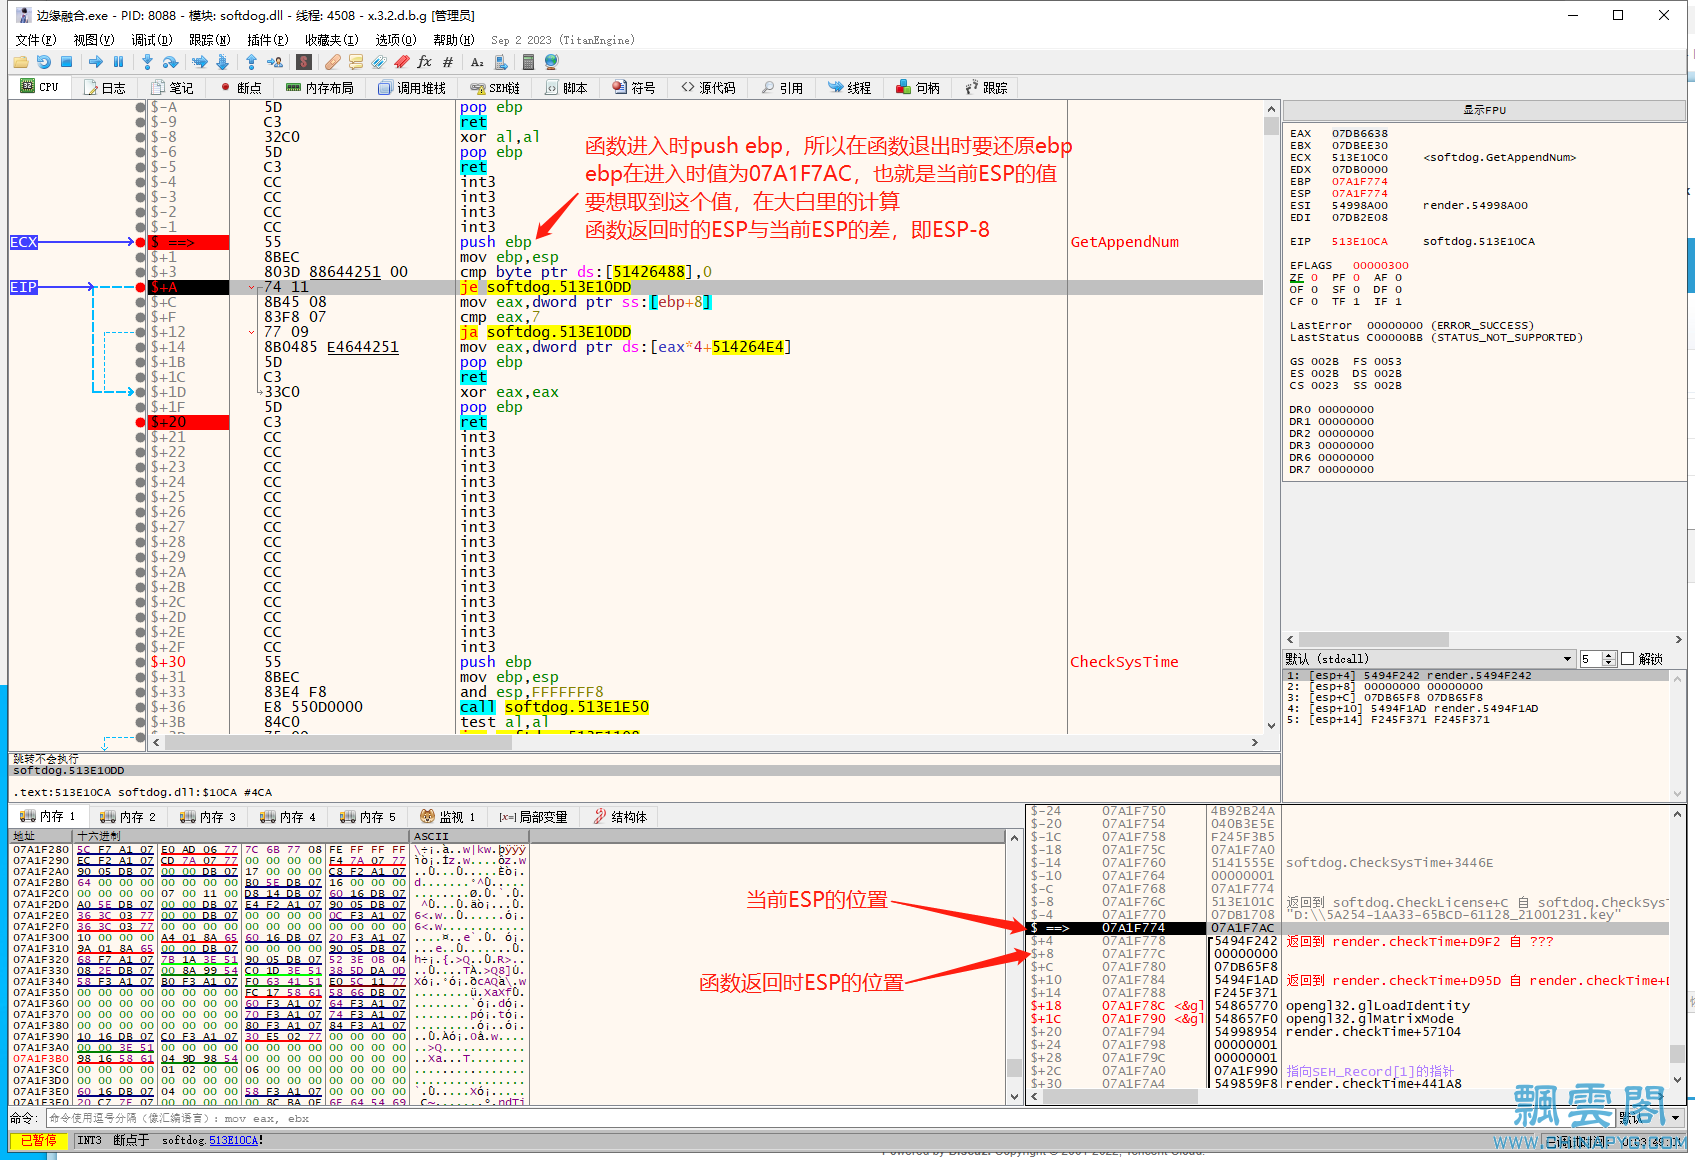This screenshot has height=1160, width=1695.
Task: Click the Az strings search icon
Action: pyautogui.click(x=477, y=62)
